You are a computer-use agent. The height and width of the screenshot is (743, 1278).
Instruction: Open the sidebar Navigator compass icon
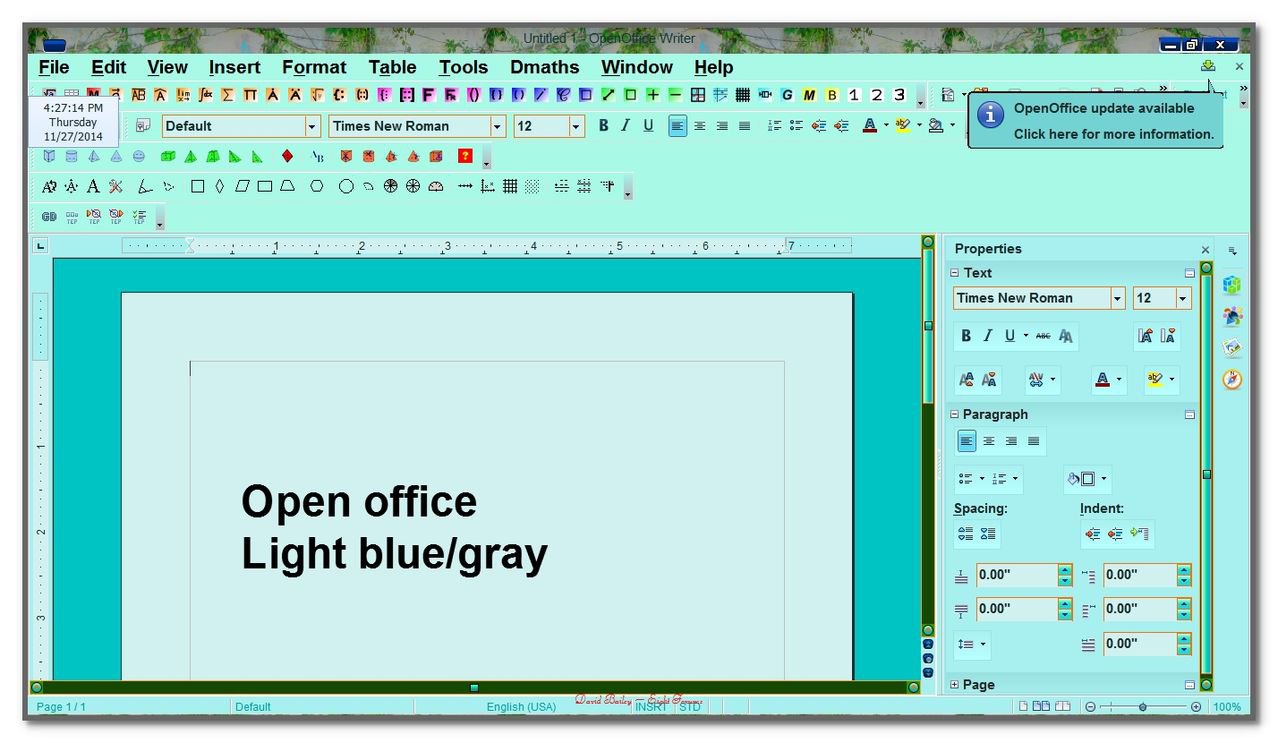pyautogui.click(x=1232, y=380)
